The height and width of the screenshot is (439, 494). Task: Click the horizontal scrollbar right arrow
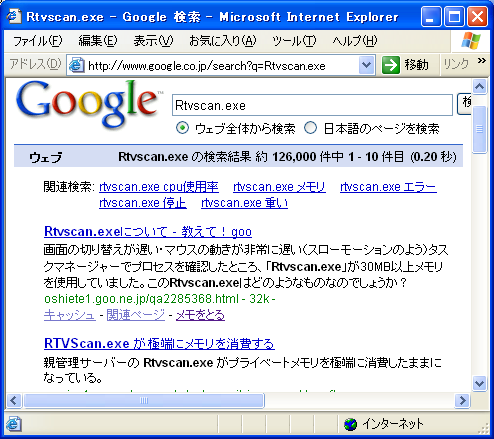(462, 400)
